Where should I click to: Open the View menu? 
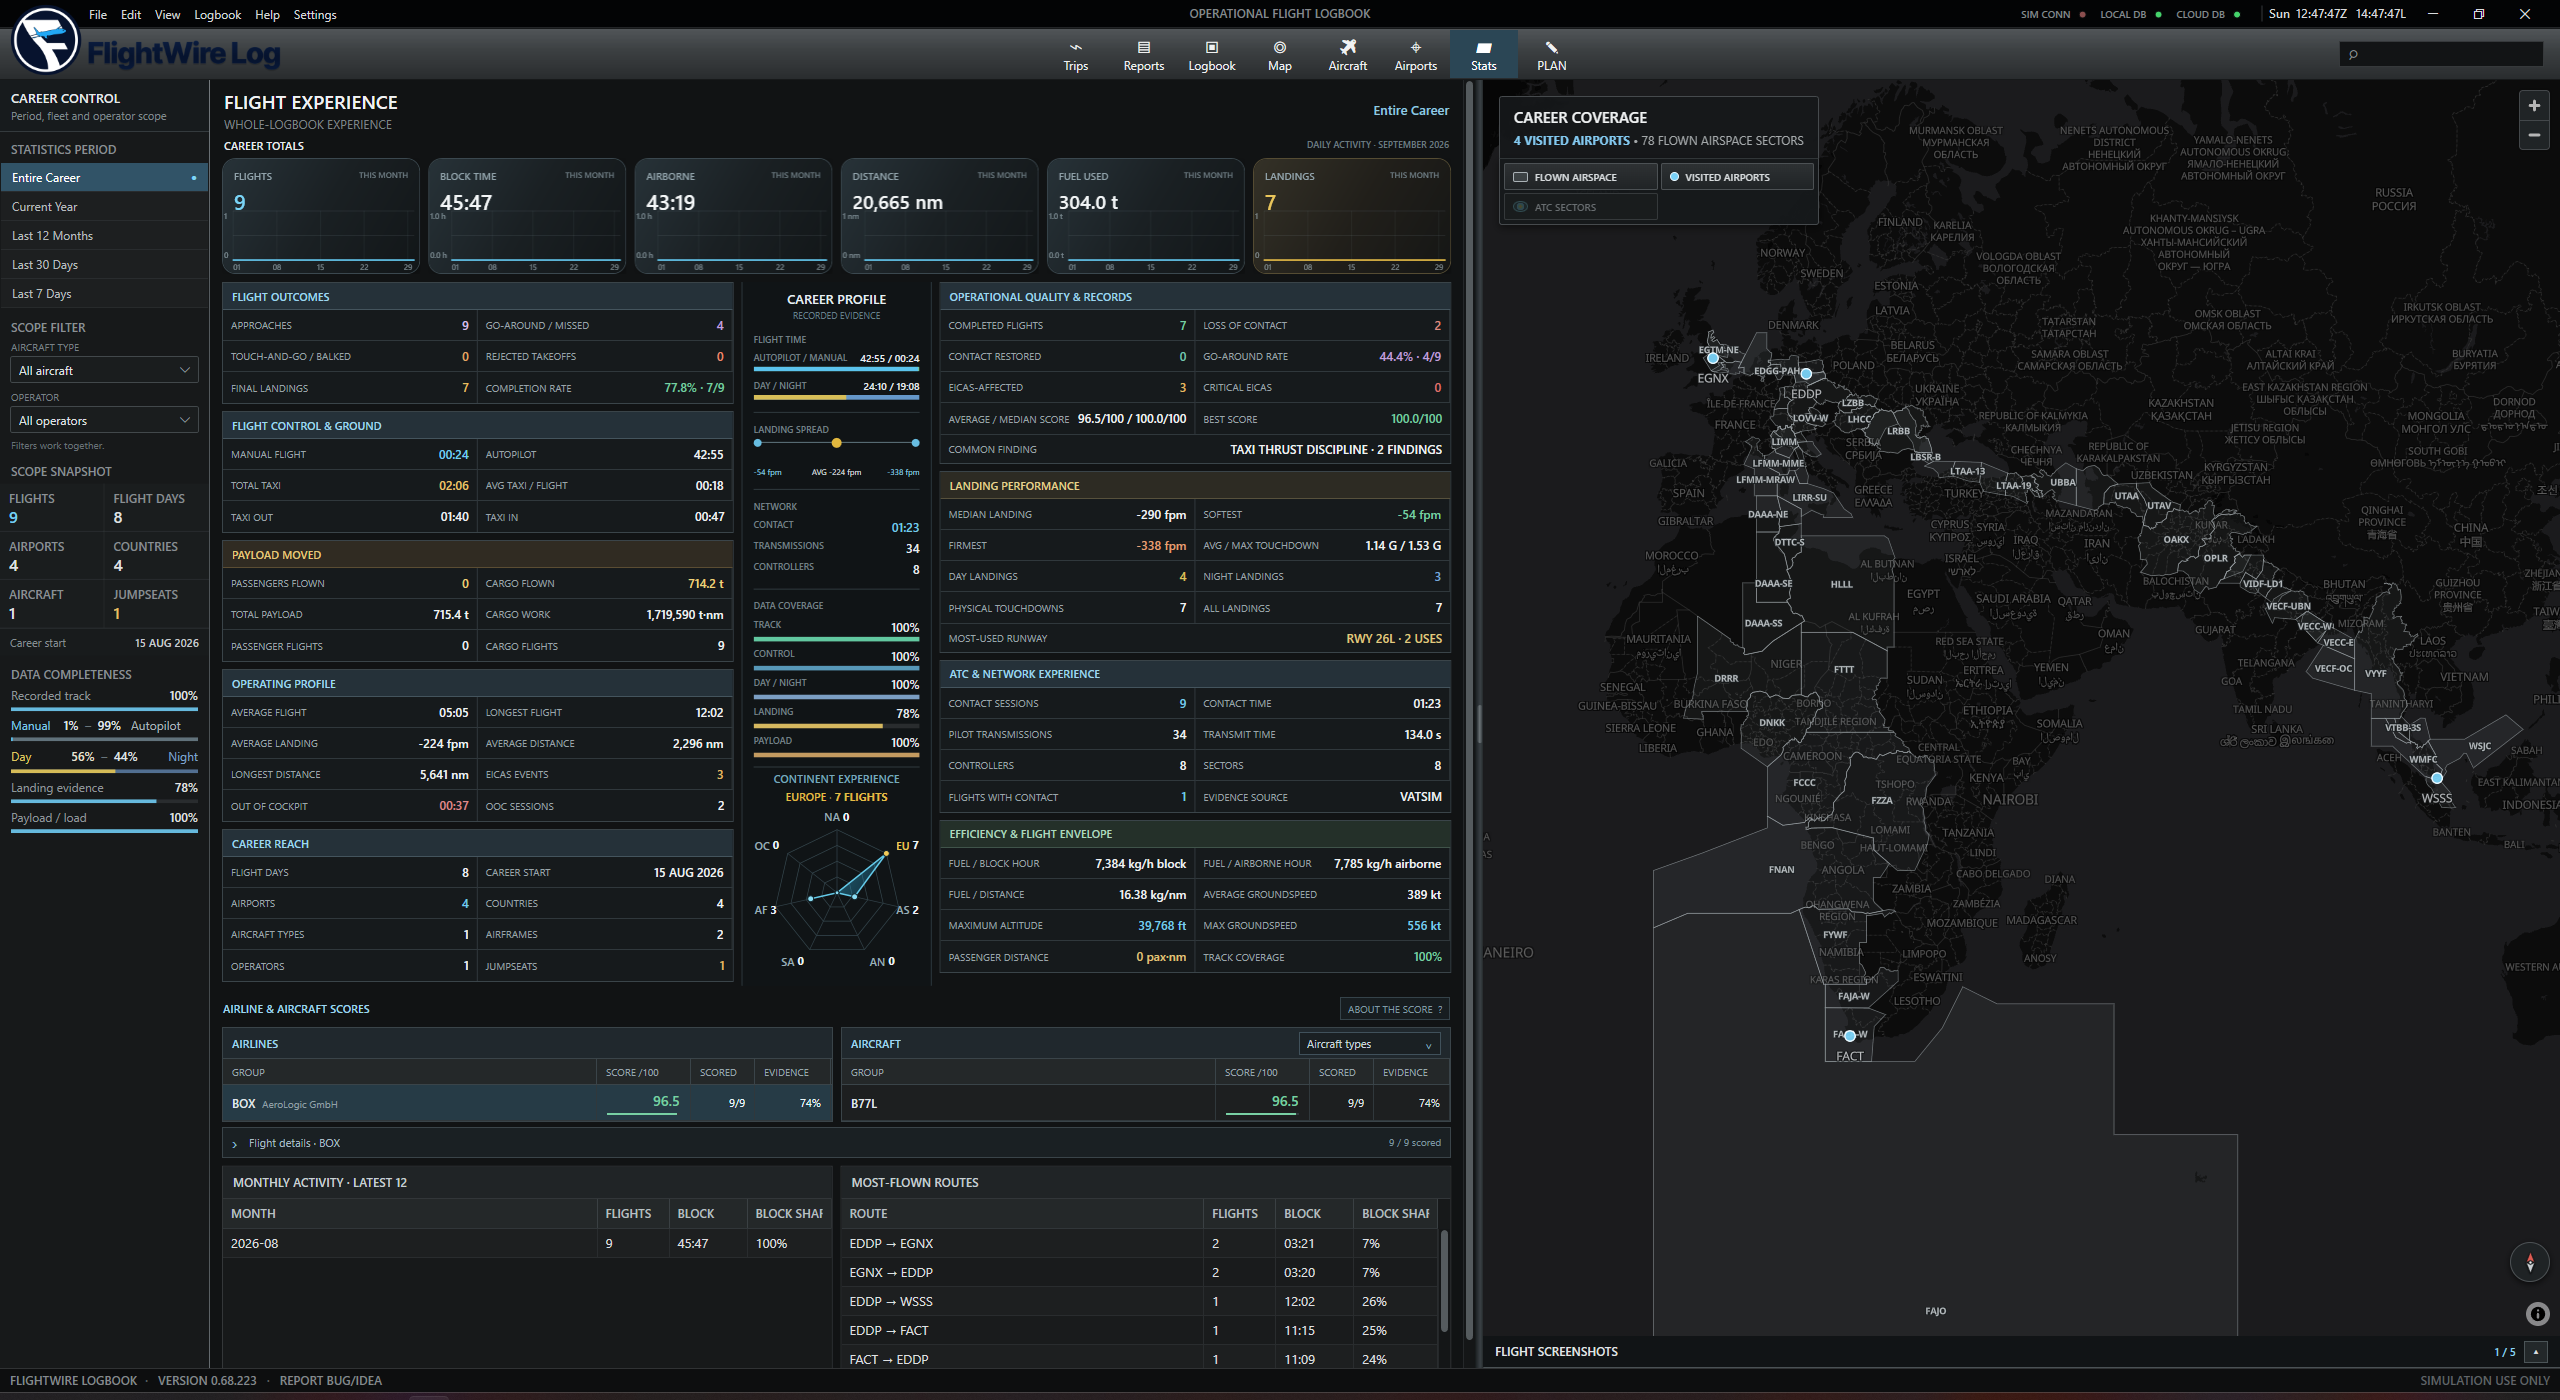[167, 14]
